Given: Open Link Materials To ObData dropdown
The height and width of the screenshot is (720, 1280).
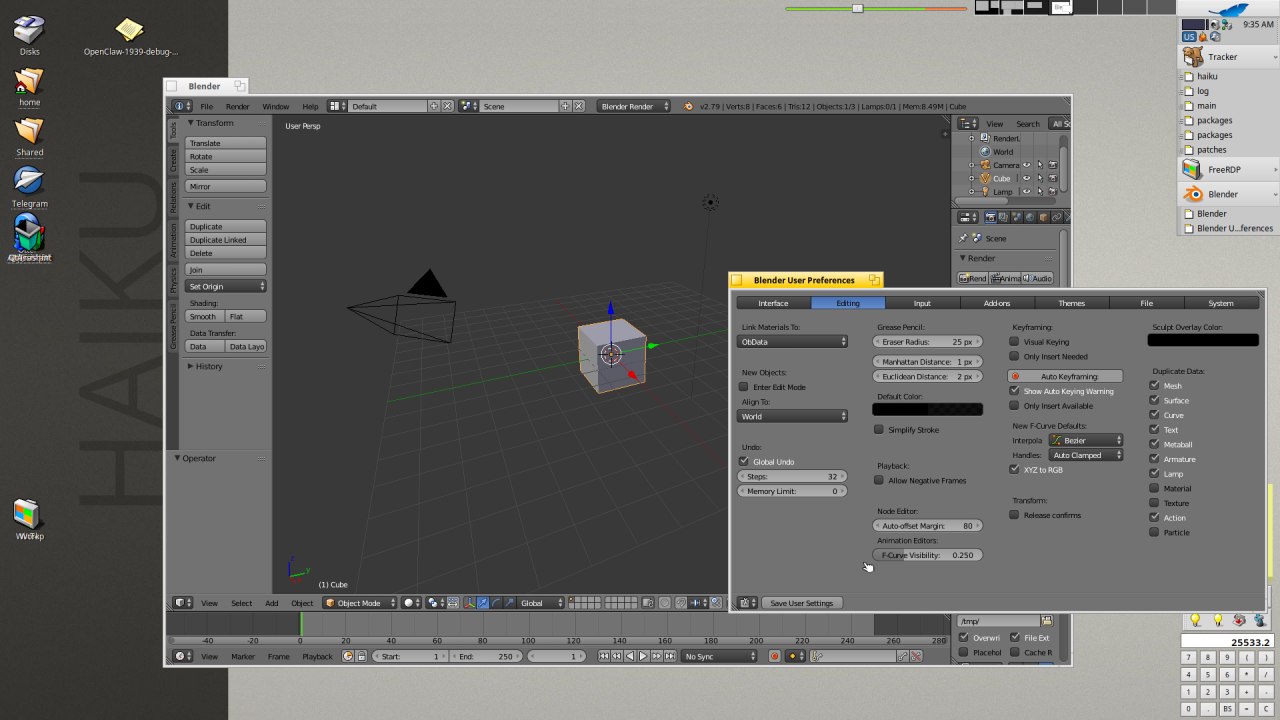Looking at the screenshot, I should pyautogui.click(x=792, y=342).
